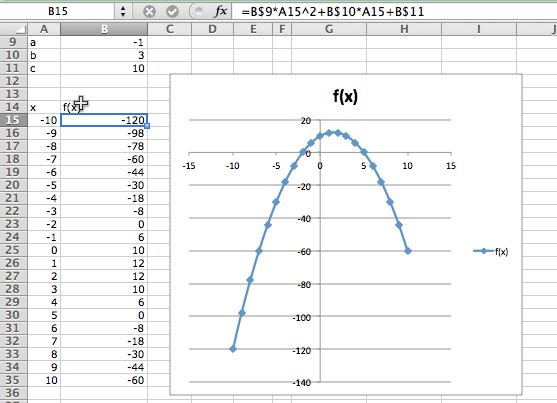557x403 pixels.
Task: Click the chart title f(x)
Action: [x=345, y=96]
